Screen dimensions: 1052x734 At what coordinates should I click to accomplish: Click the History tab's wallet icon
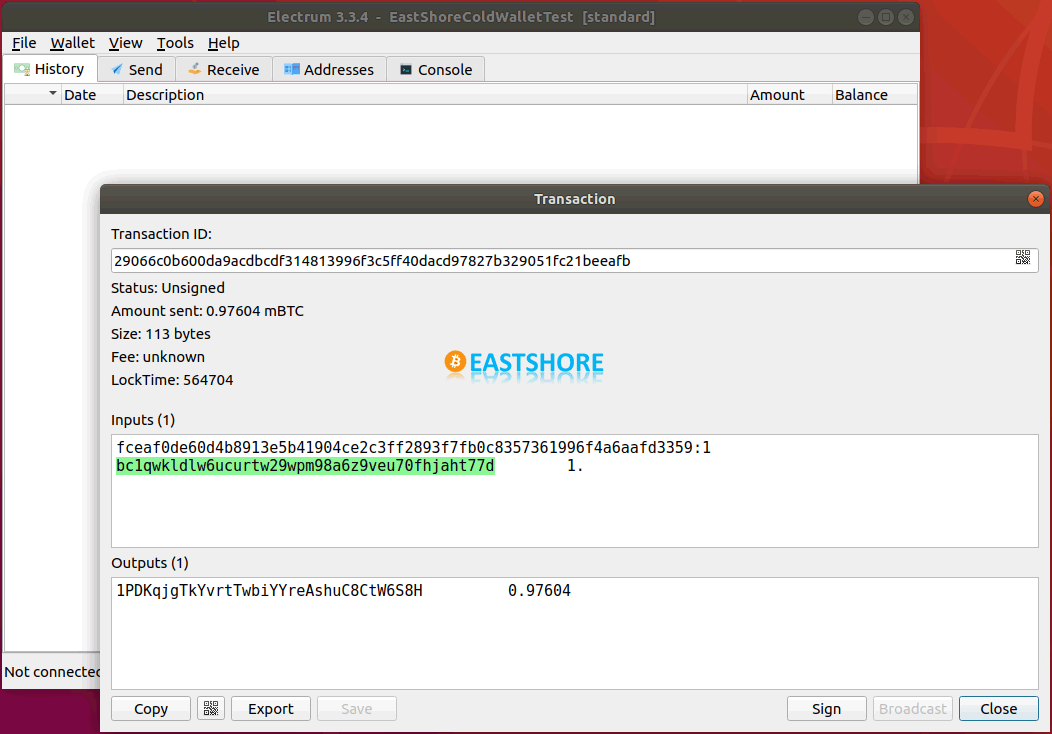pyautogui.click(x=22, y=69)
